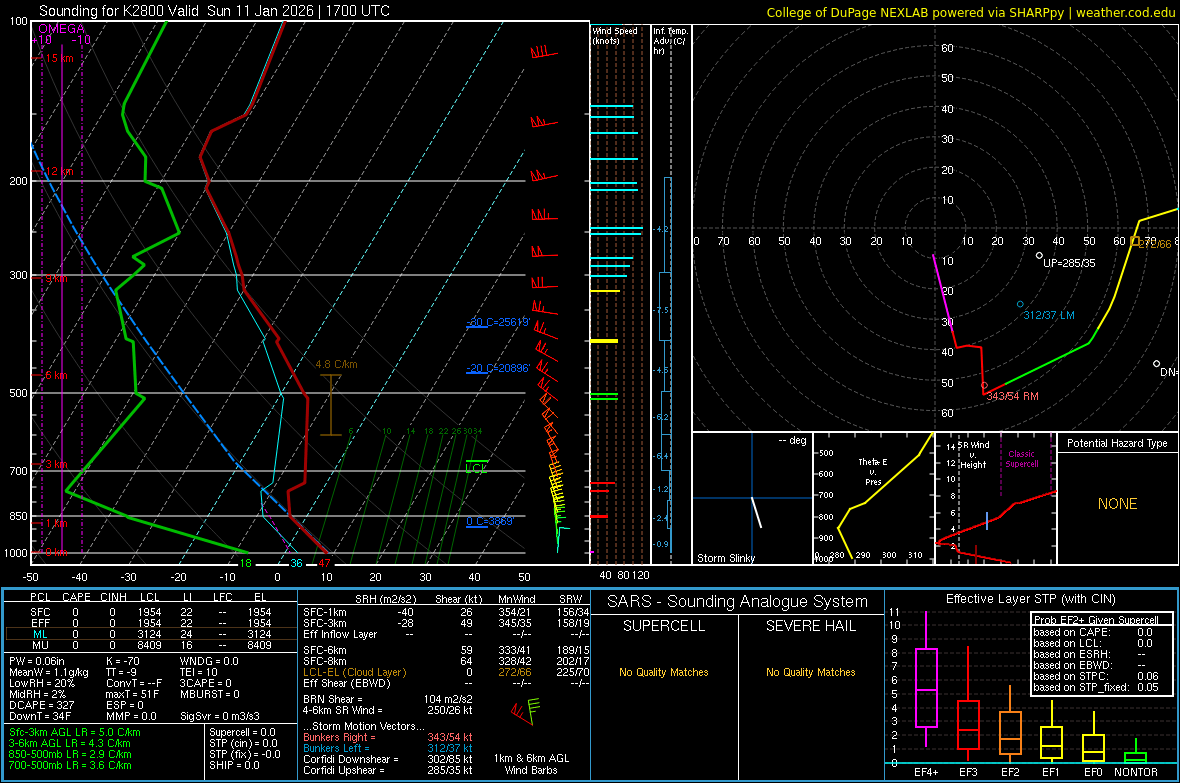
Task: Click the Effective Layer STP (with CIN) title
Action: point(1030,599)
